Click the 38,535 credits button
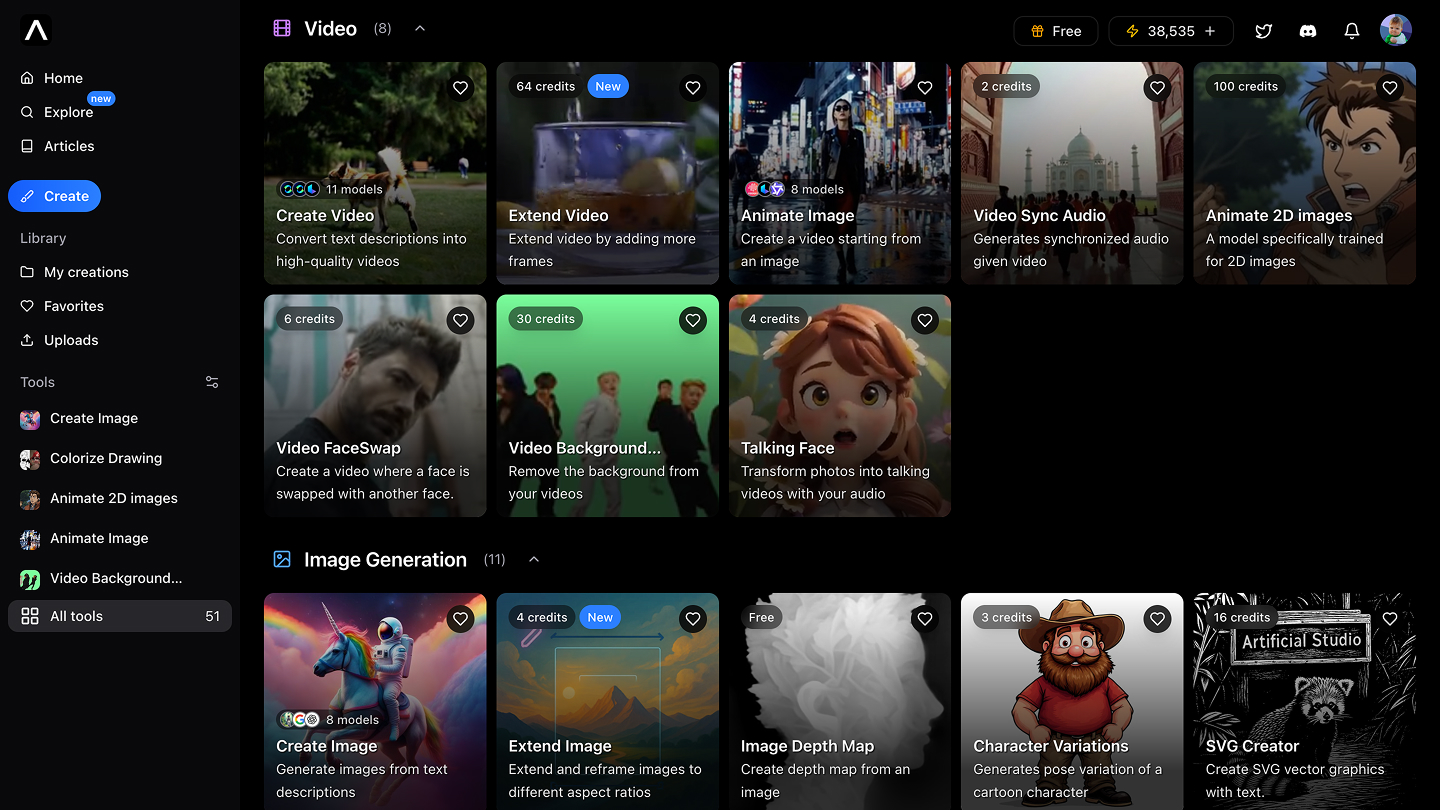 [1171, 31]
